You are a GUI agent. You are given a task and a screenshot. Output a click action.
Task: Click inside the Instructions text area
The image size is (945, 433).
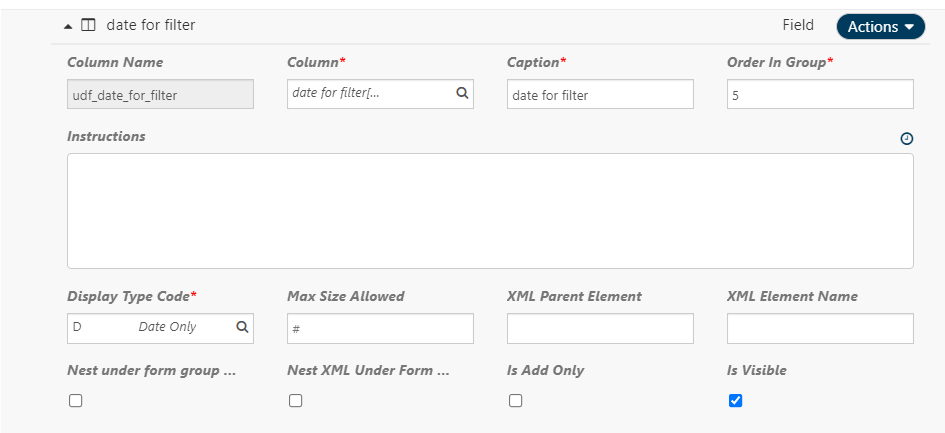490,210
